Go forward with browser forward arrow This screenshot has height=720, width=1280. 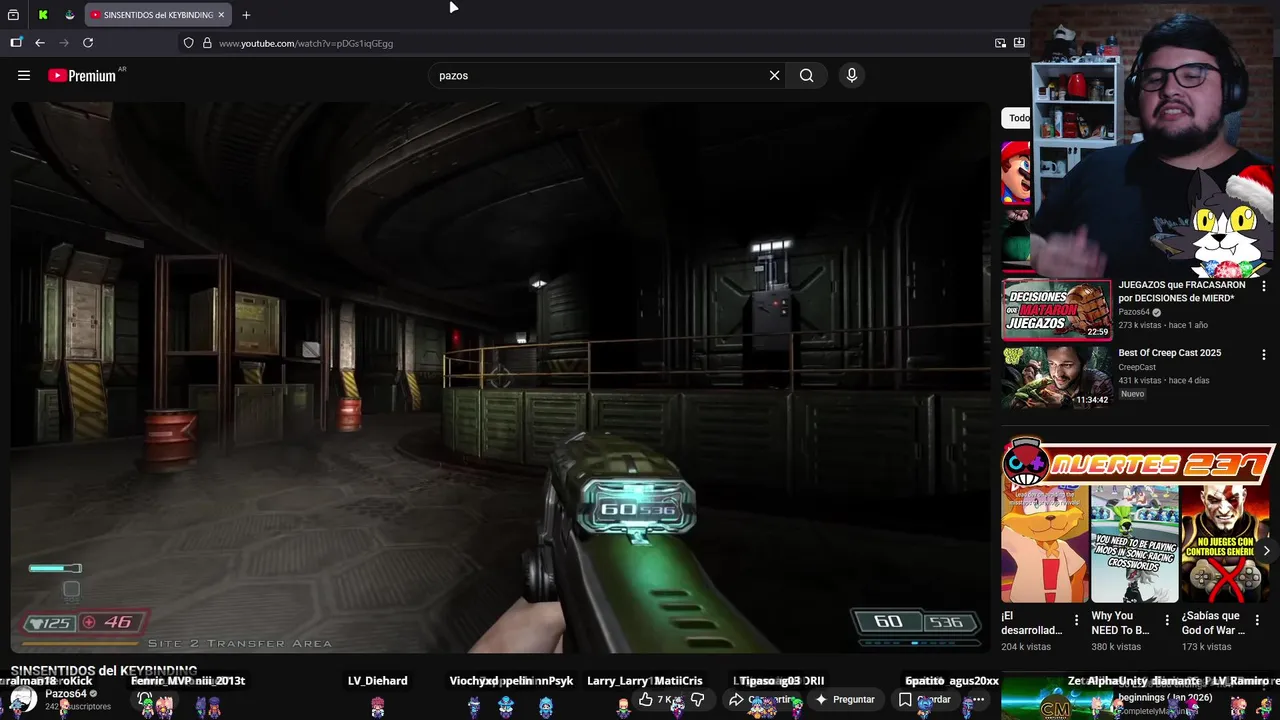(64, 43)
